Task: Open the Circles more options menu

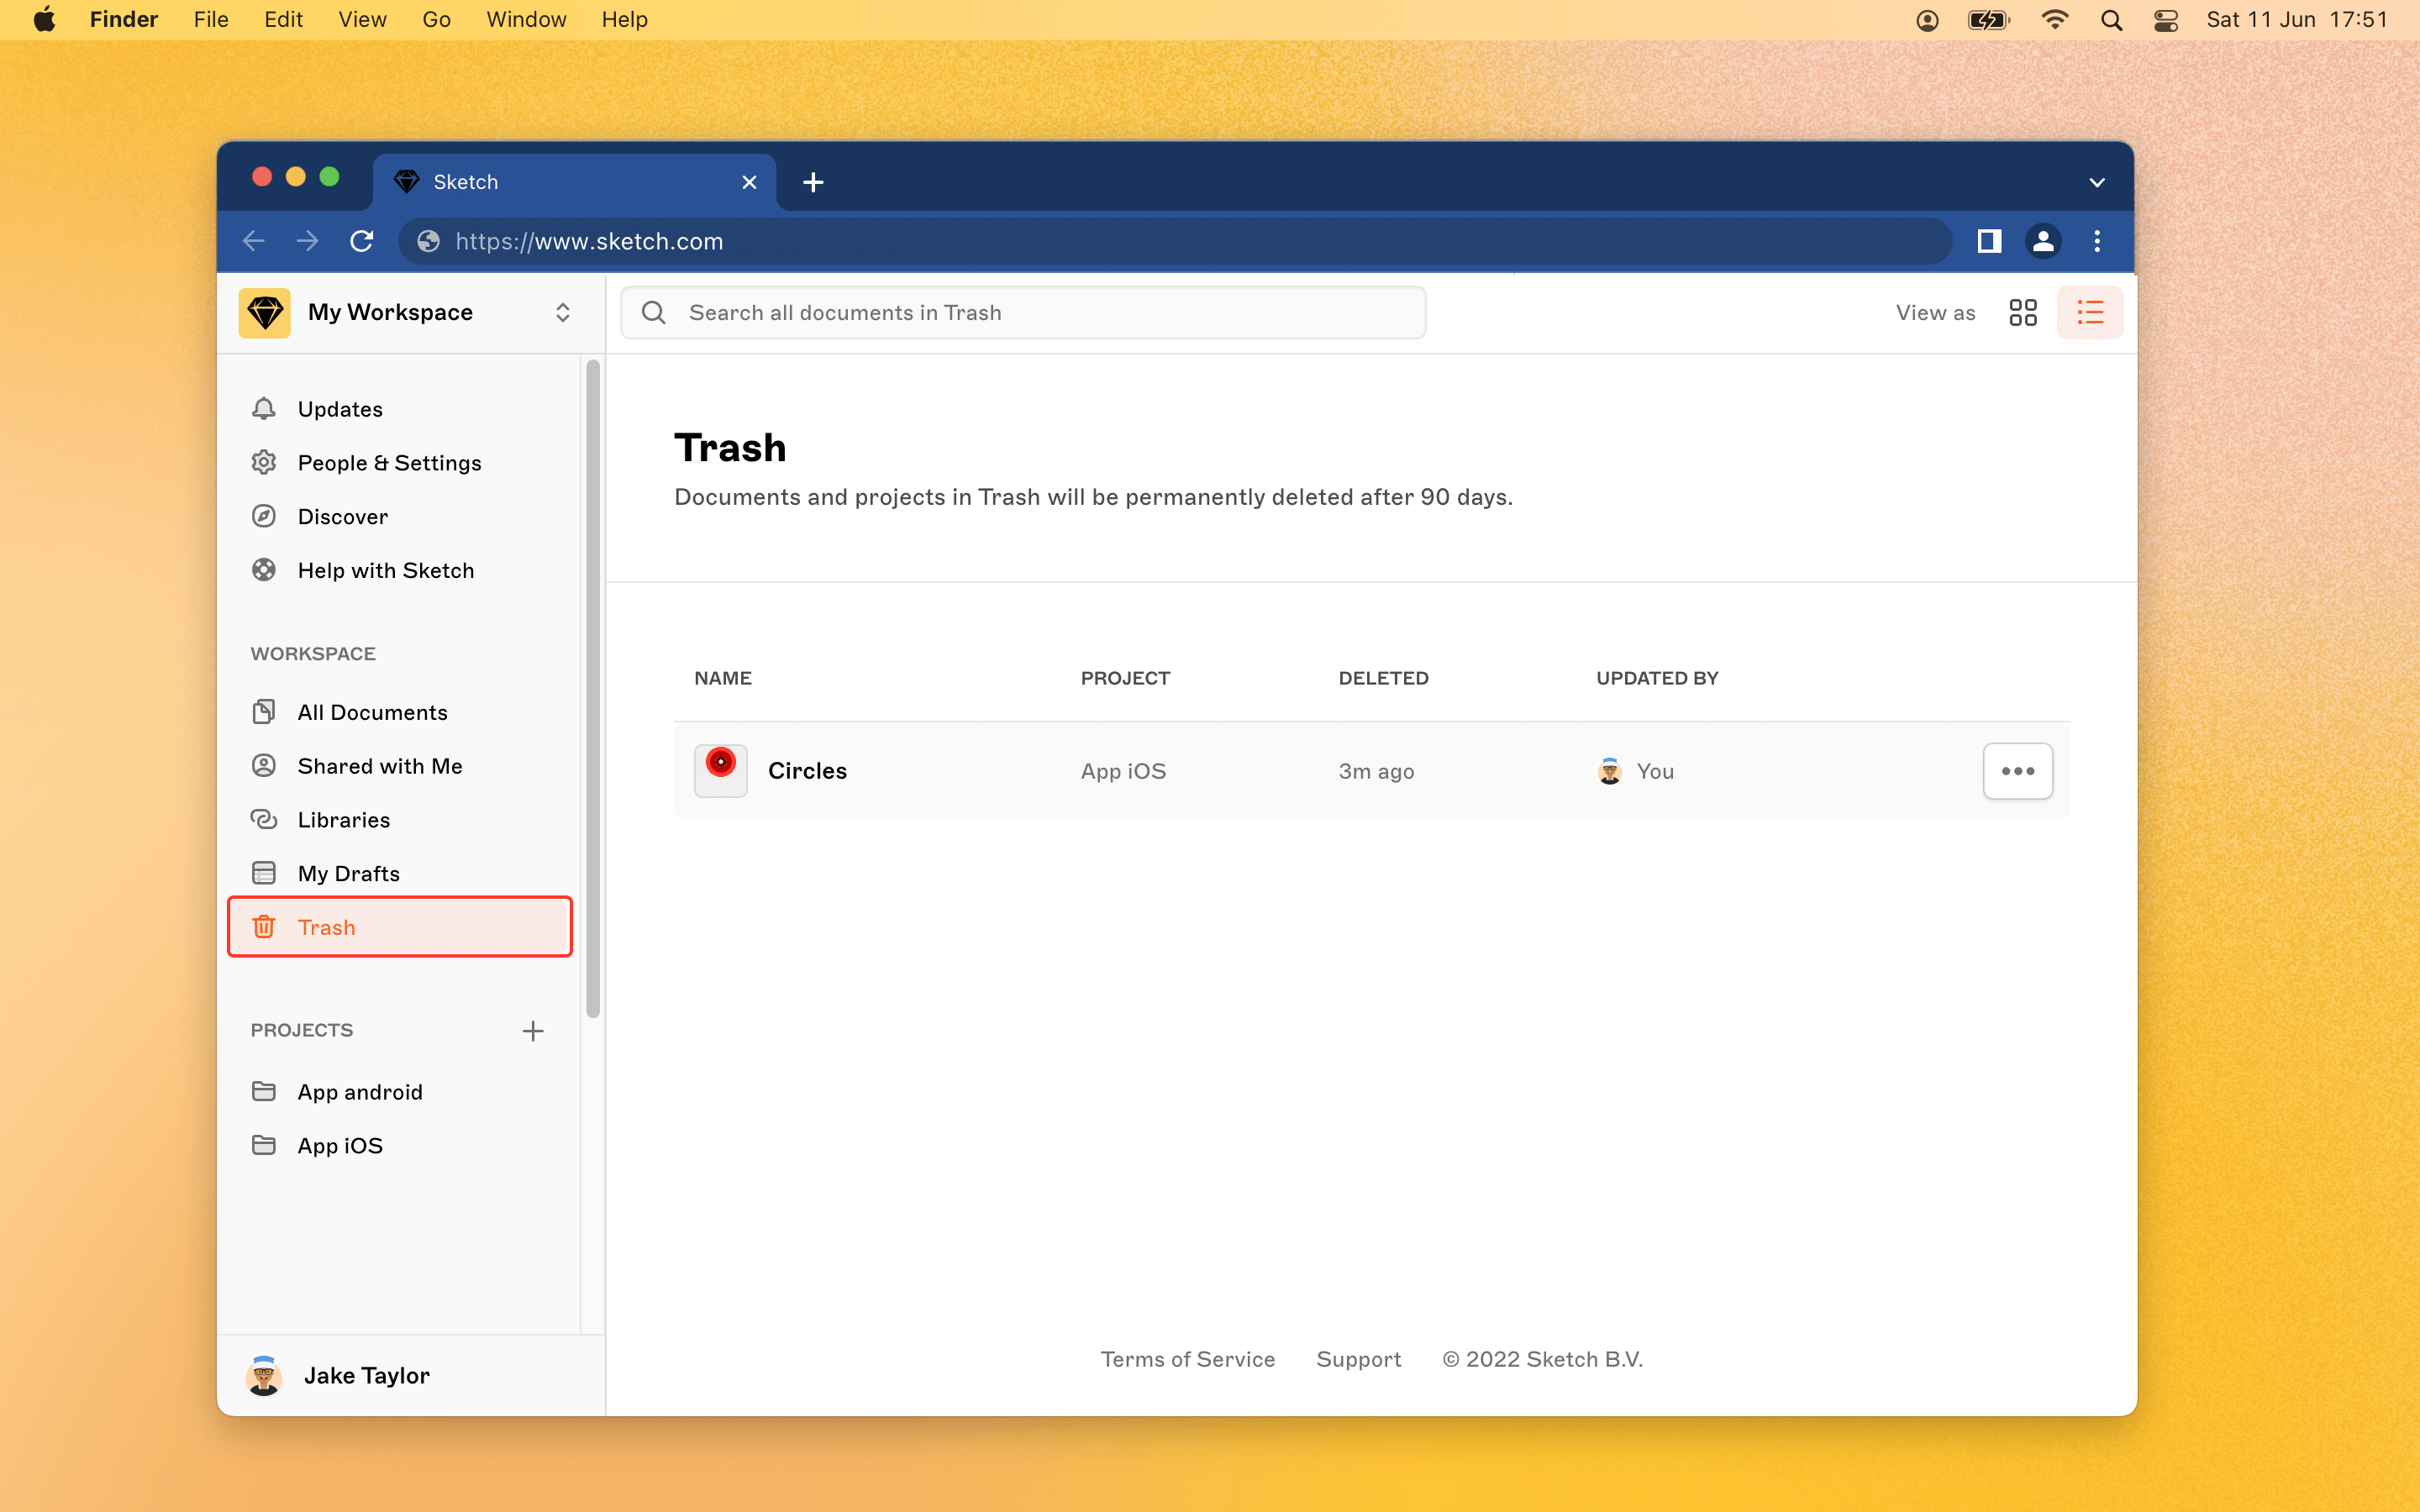Action: pos(2017,771)
